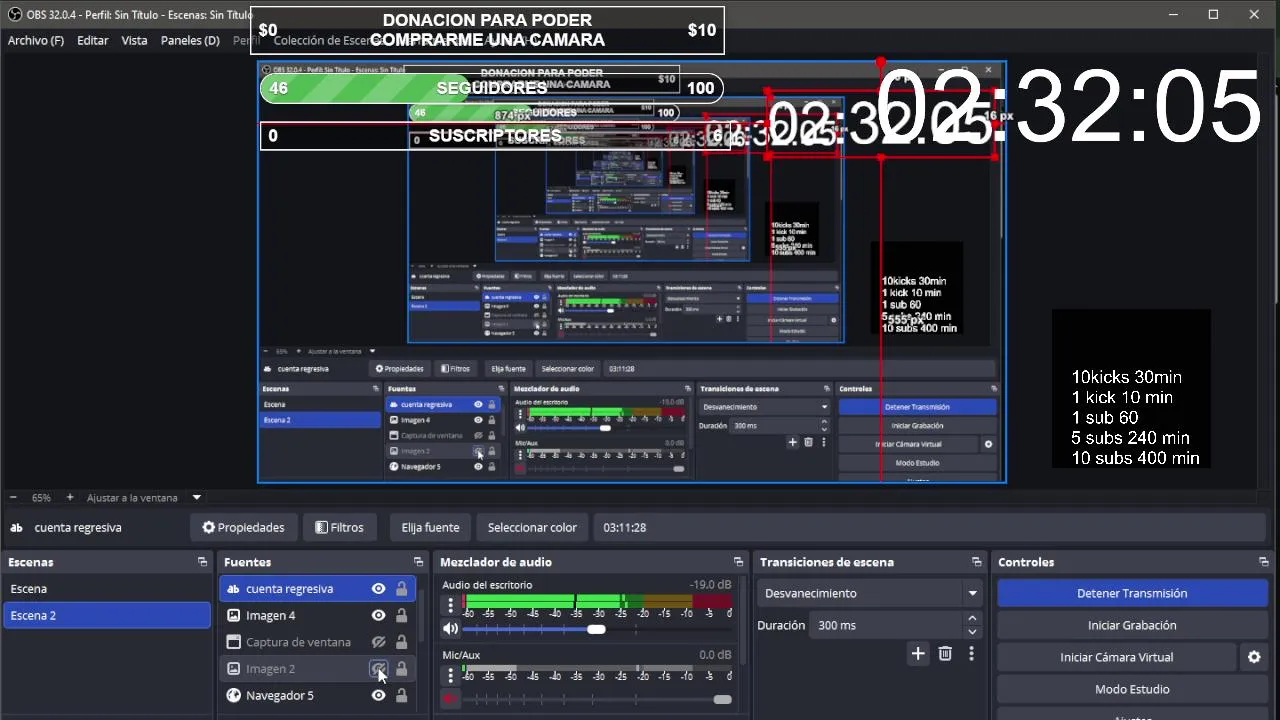Screen dimensions: 1280x720
Task: Enable Modo Estudio
Action: click(1132, 689)
